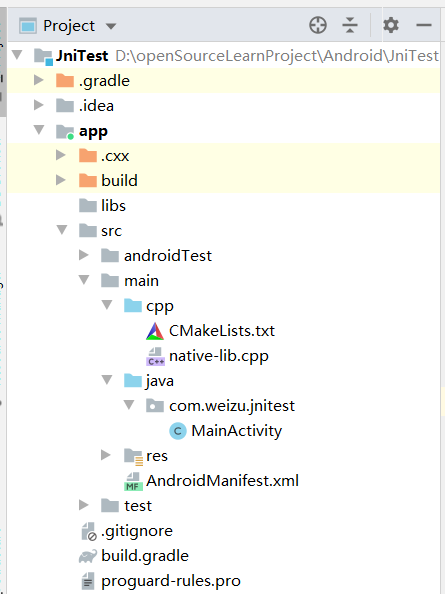Collapse the app module node

(39, 130)
